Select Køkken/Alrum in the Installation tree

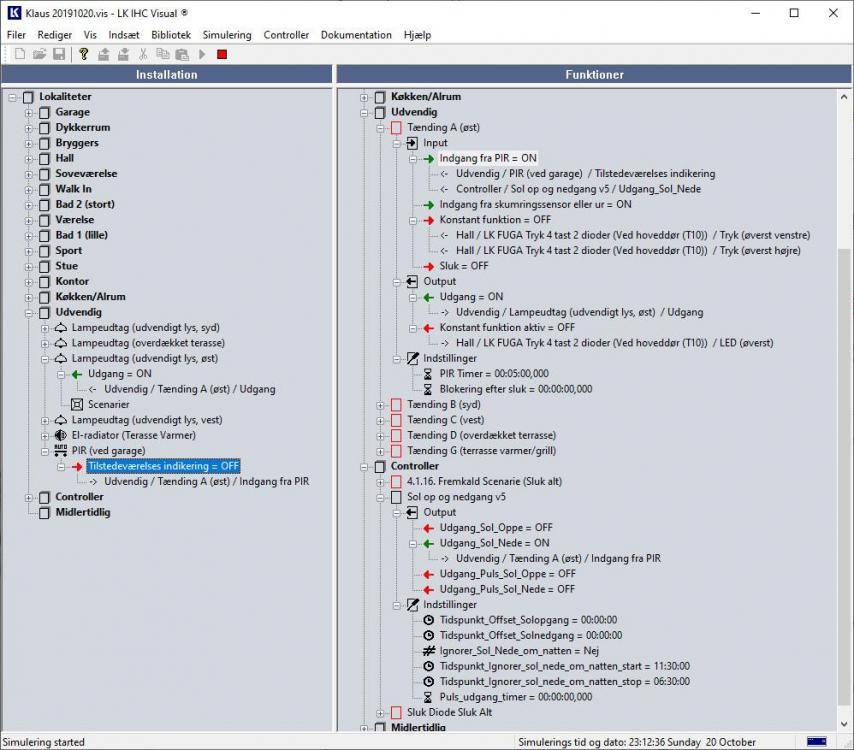point(90,297)
